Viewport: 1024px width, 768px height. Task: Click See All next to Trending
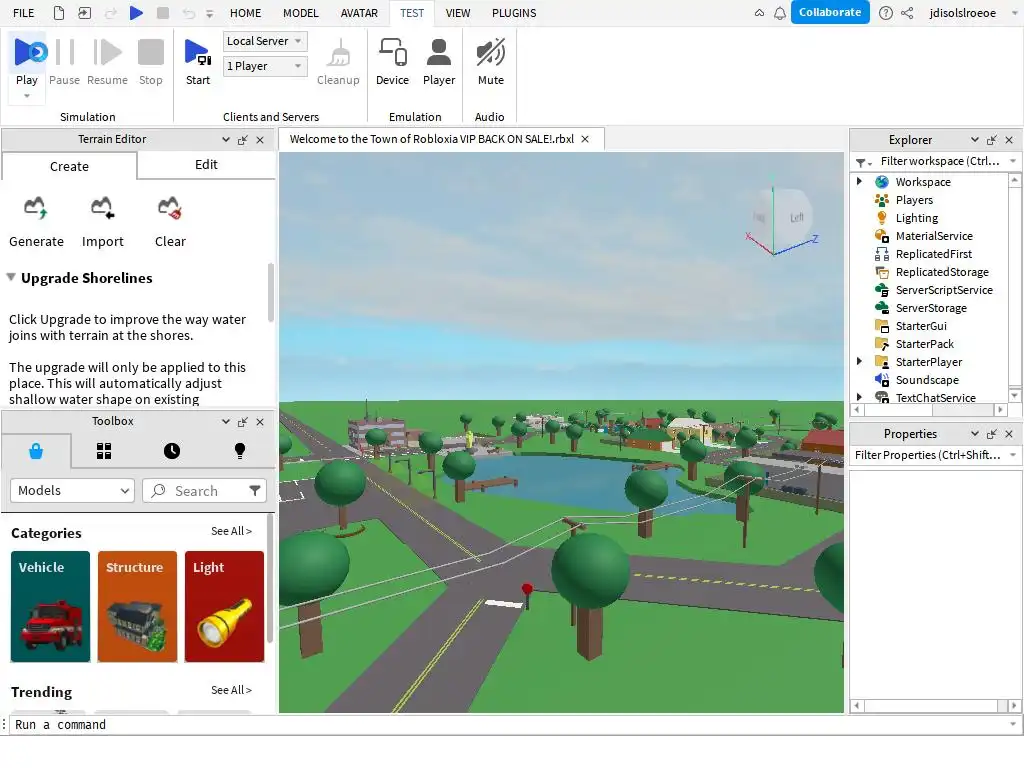[231, 690]
